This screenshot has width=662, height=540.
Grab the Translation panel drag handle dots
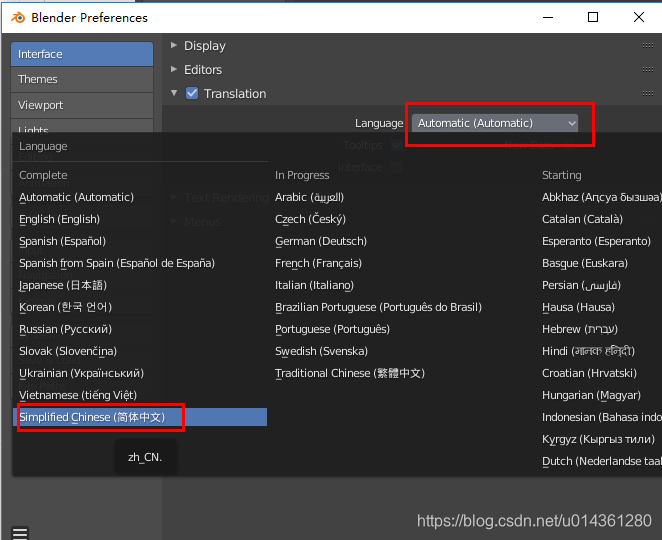point(648,93)
